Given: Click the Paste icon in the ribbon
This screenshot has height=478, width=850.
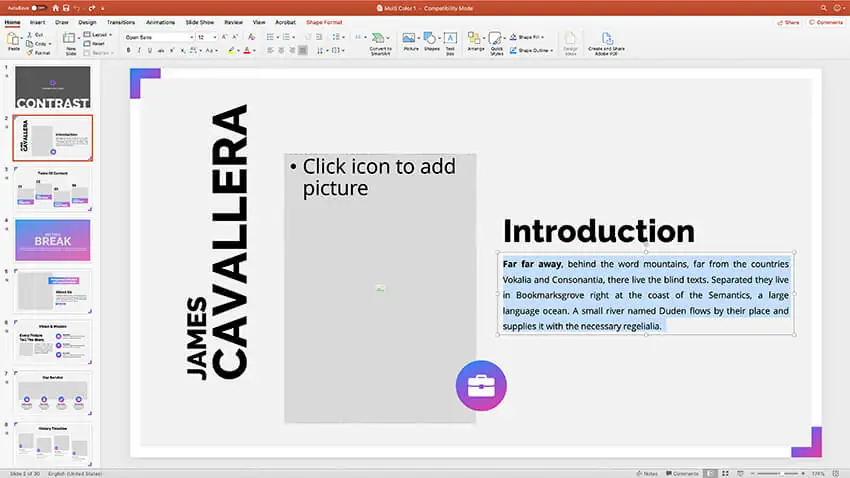Looking at the screenshot, I should click(14, 40).
